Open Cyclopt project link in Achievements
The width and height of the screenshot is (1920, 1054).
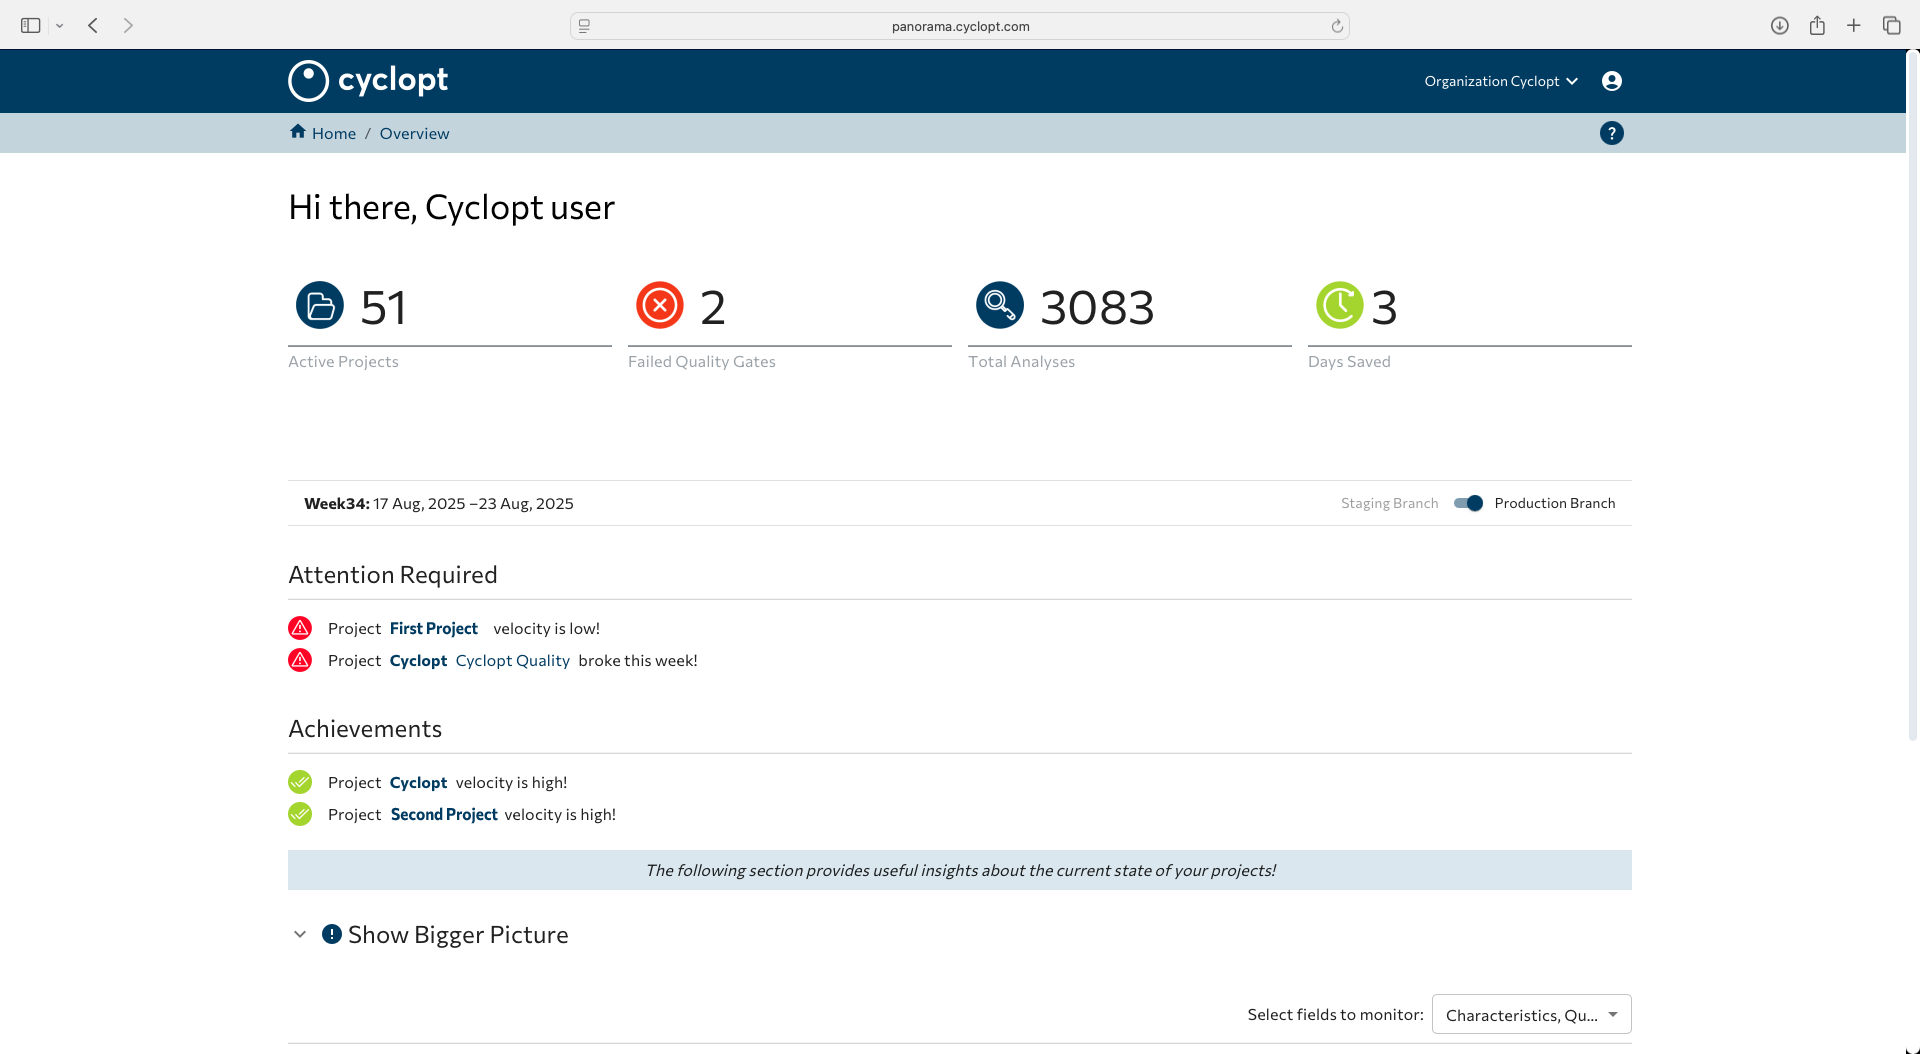pyautogui.click(x=418, y=782)
